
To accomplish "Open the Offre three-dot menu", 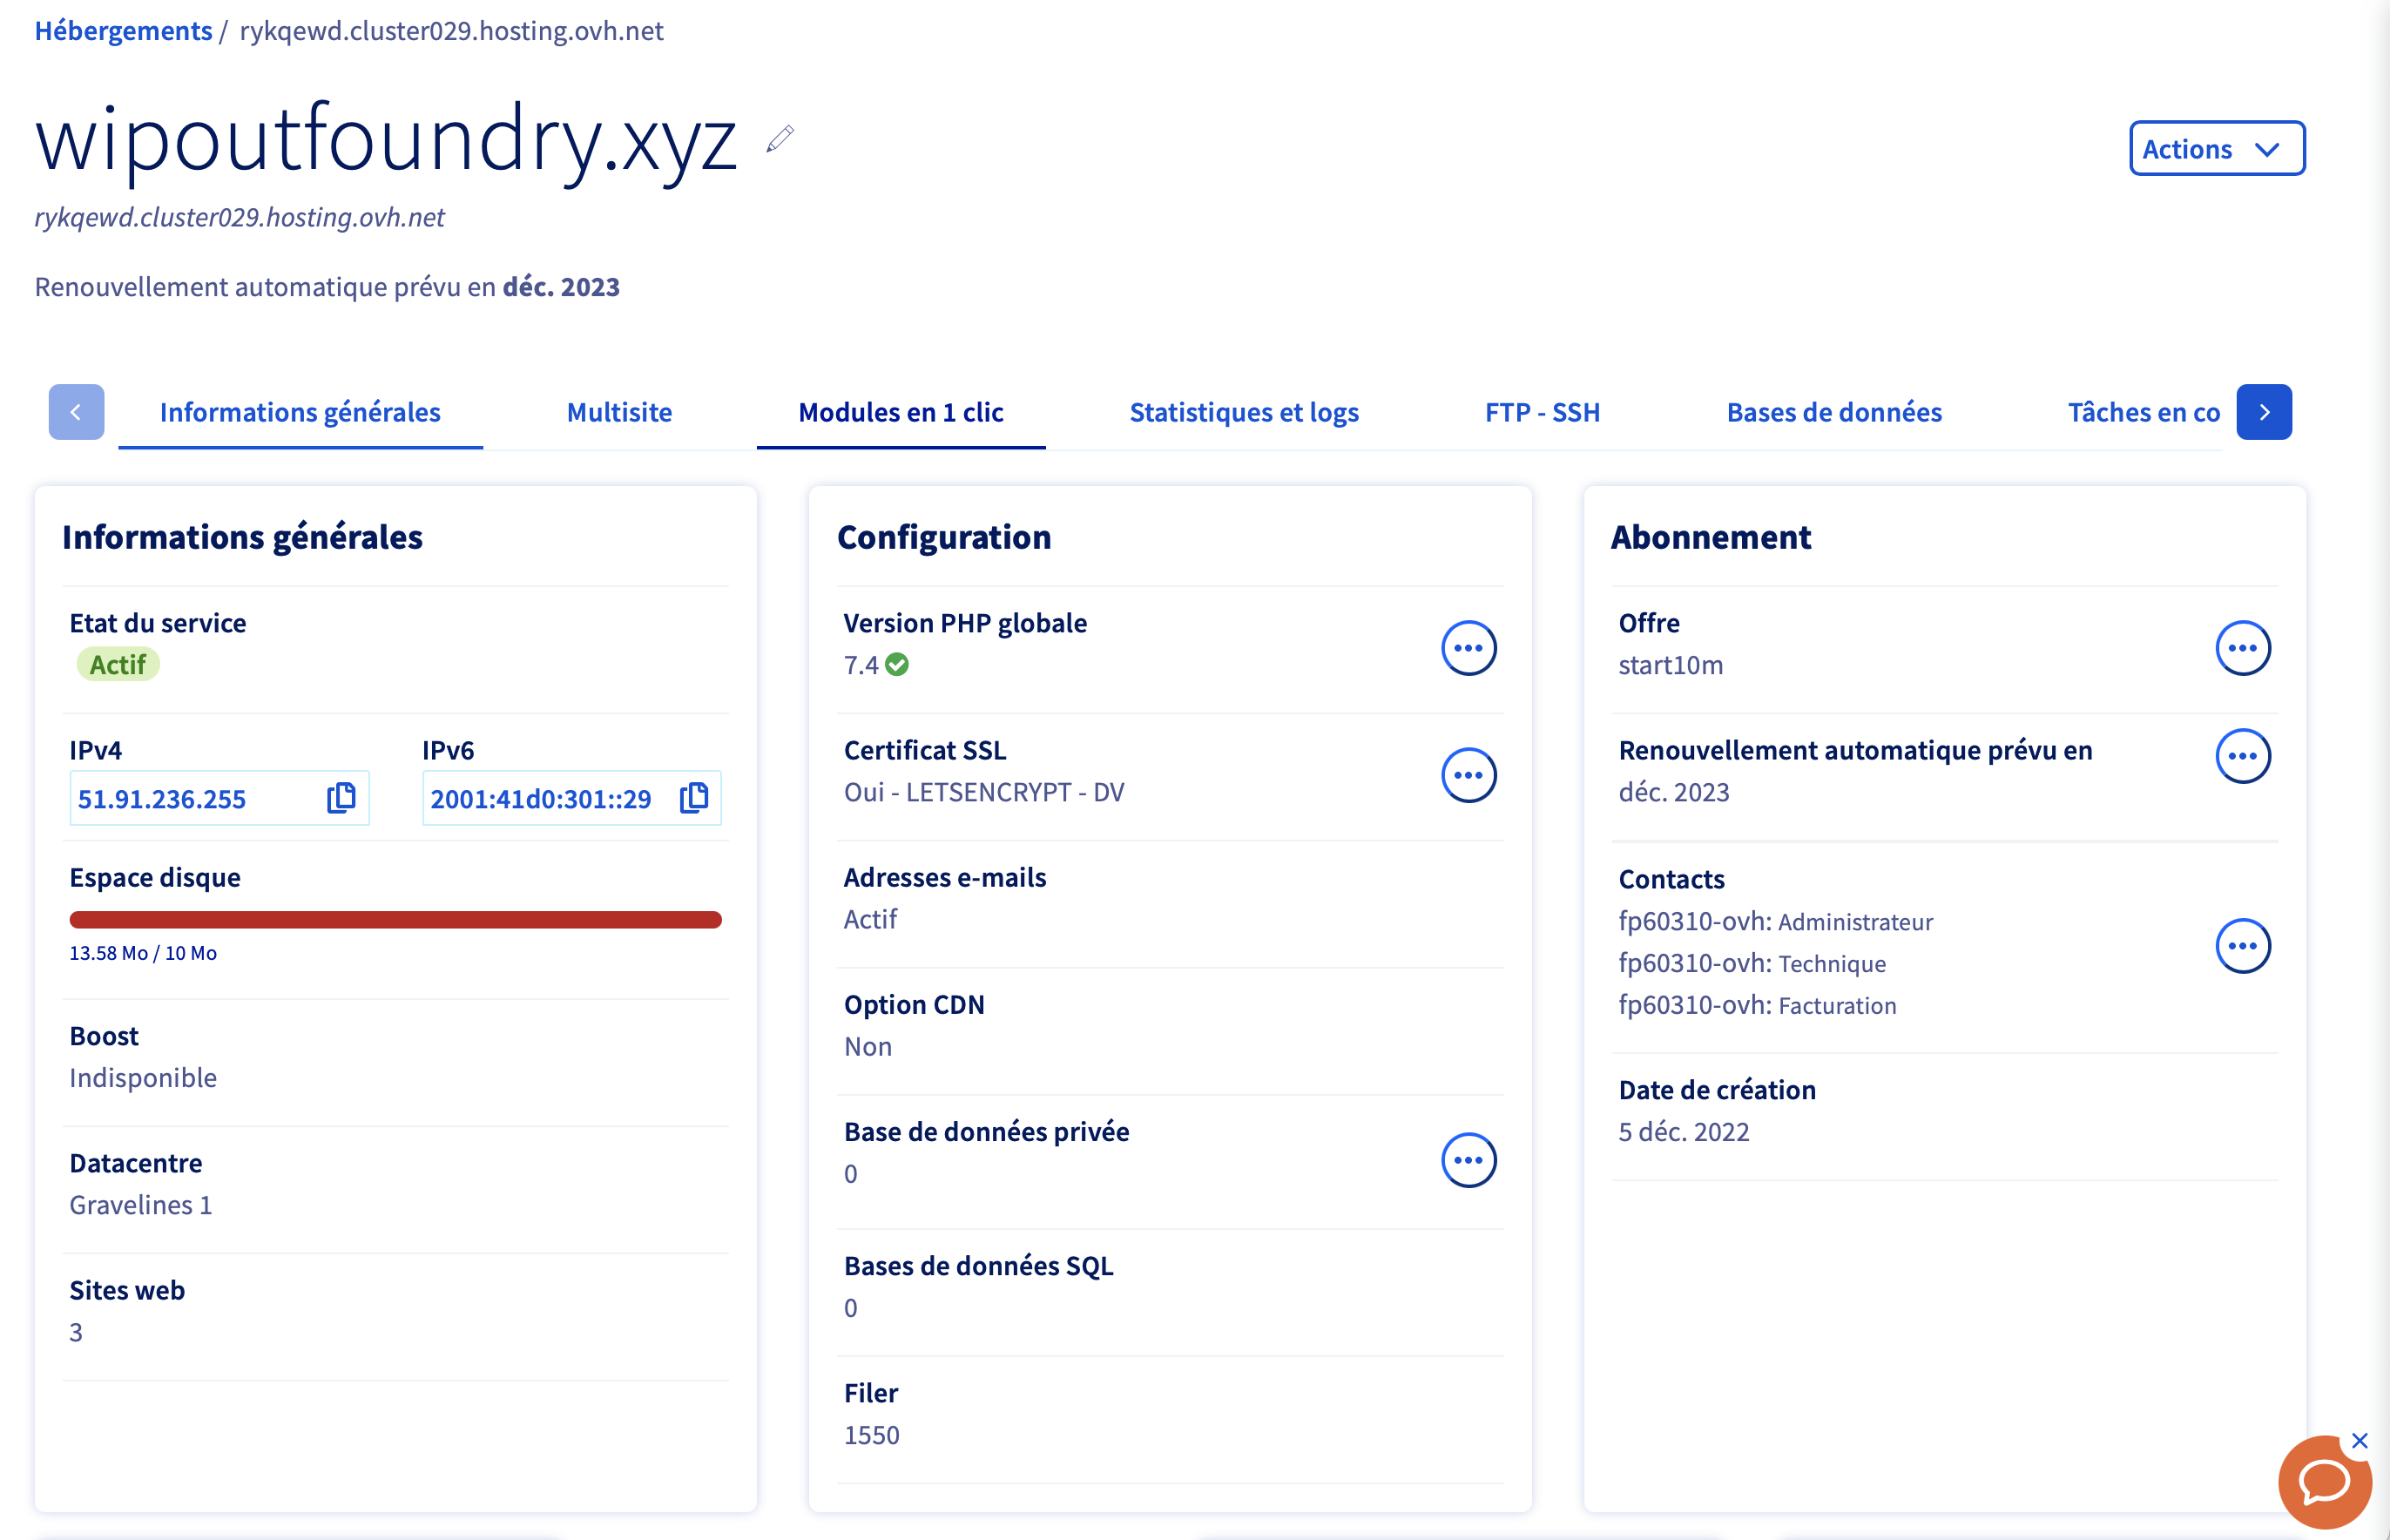I will point(2242,648).
